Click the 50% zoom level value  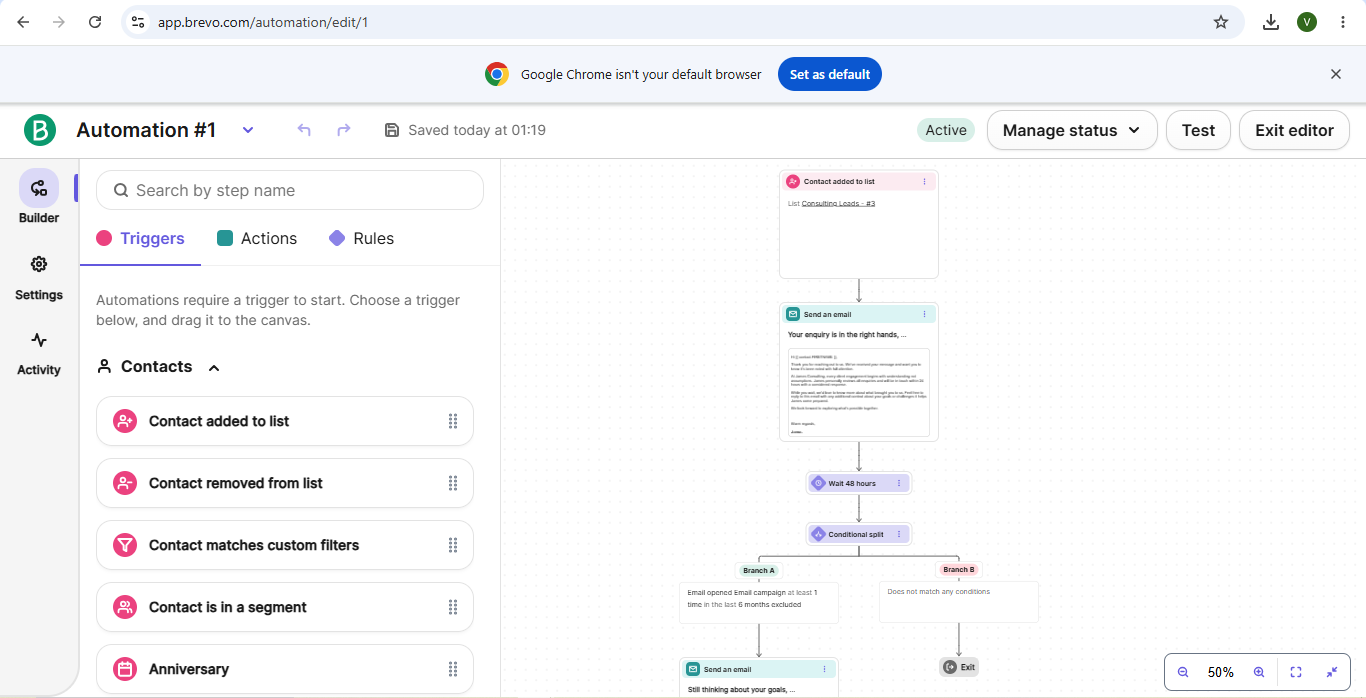tap(1221, 672)
